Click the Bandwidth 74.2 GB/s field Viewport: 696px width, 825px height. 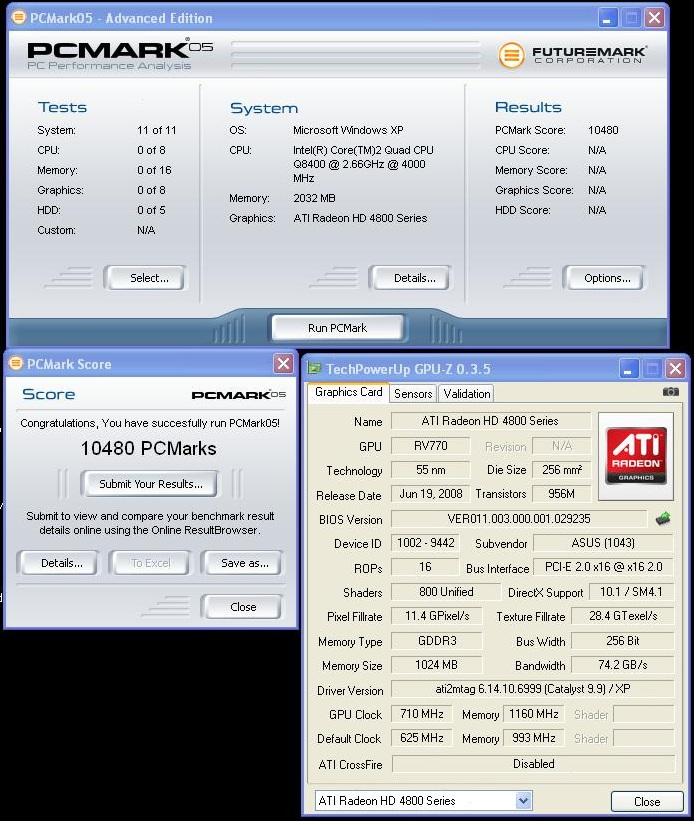pos(623,666)
